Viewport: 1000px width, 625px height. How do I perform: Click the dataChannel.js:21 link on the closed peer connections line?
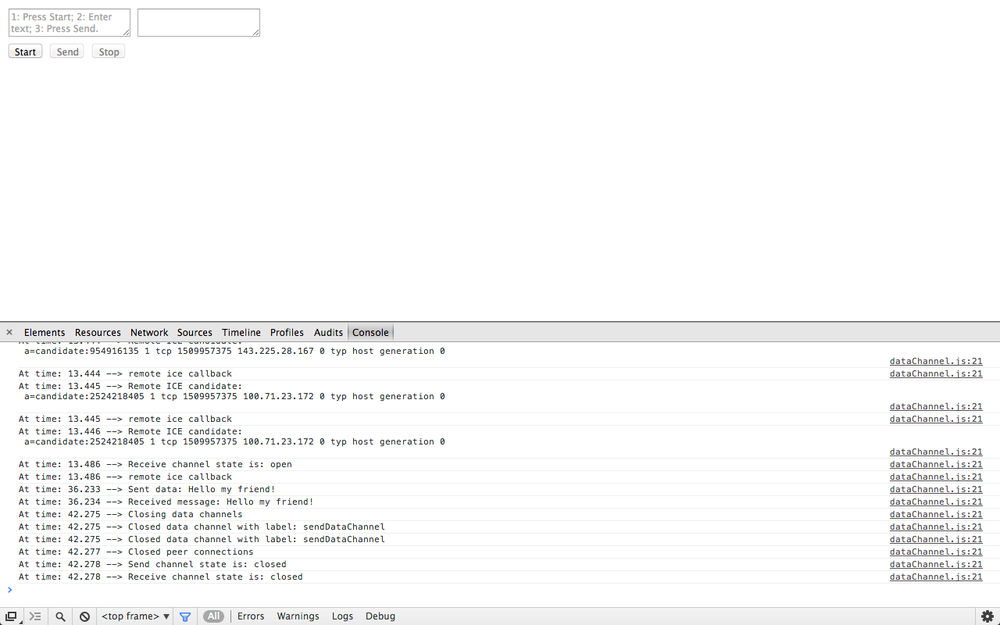tap(935, 551)
